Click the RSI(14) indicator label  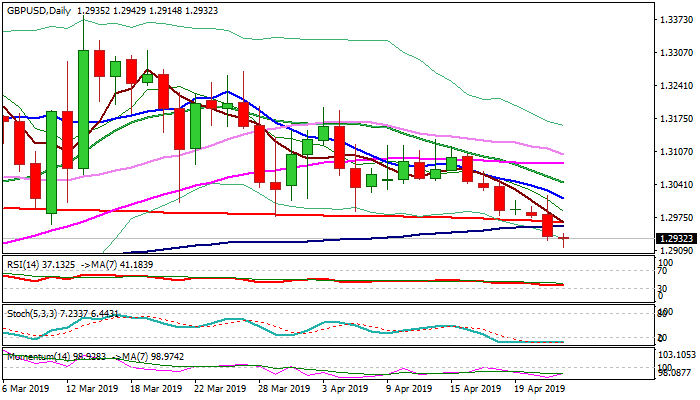pyautogui.click(x=36, y=264)
